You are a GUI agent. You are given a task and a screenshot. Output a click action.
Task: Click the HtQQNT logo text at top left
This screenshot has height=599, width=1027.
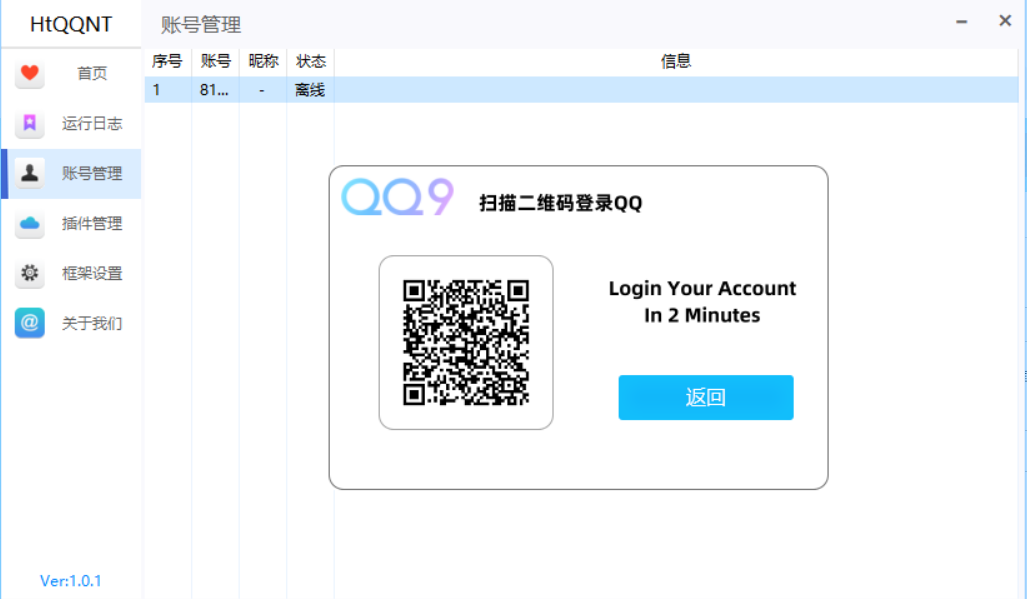pyautogui.click(x=70, y=21)
